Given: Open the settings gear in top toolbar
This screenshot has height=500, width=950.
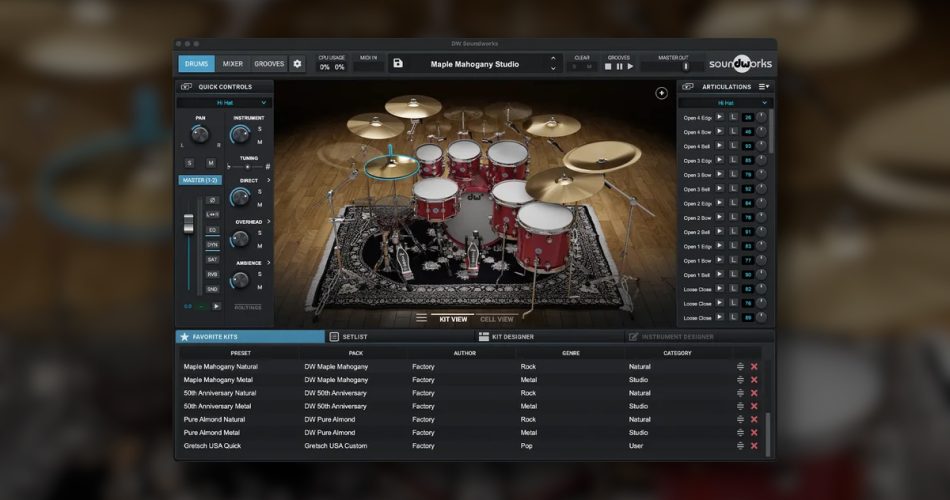Looking at the screenshot, I should pos(297,64).
